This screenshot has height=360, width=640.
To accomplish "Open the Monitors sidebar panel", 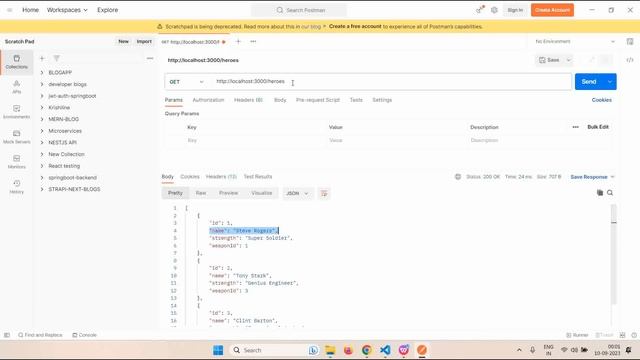I will pyautogui.click(x=16, y=162).
